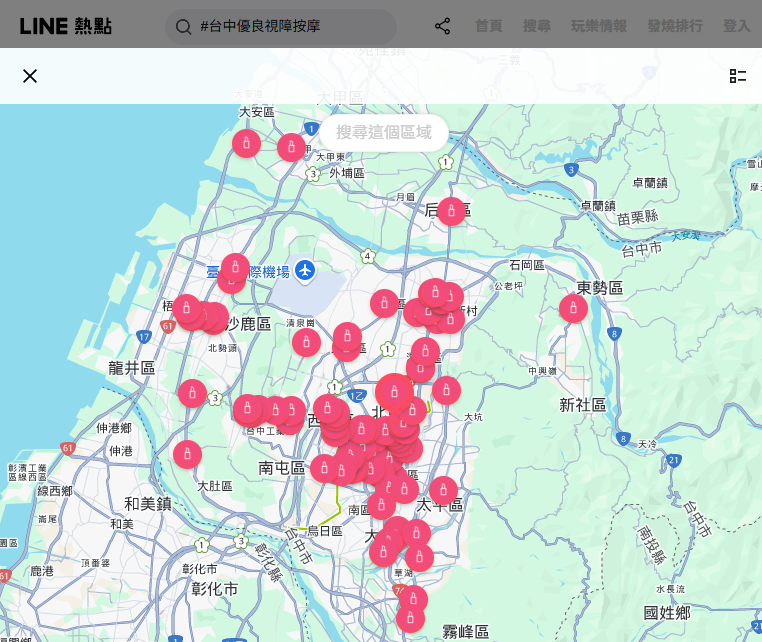Click the 石岡區 map label

(x=527, y=265)
